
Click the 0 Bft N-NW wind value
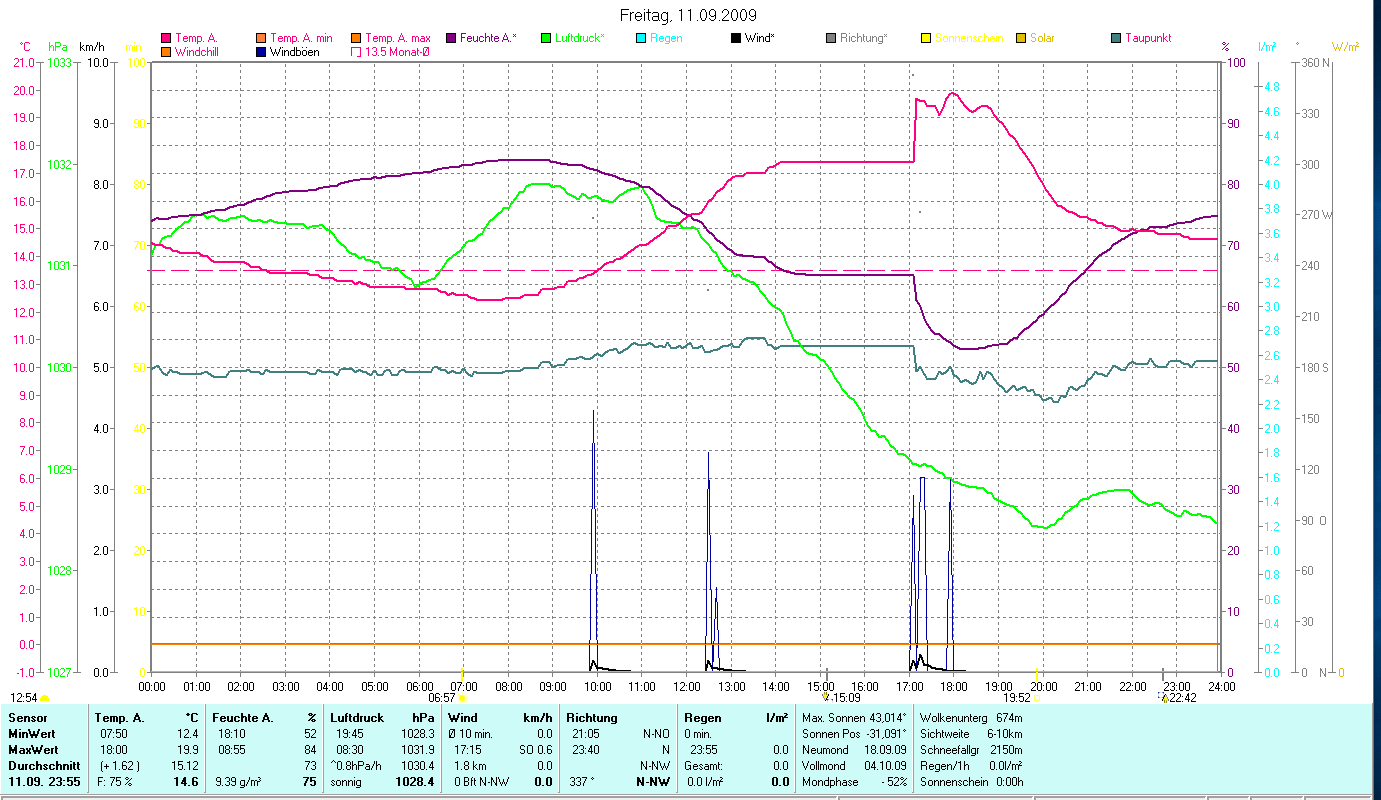point(481,782)
